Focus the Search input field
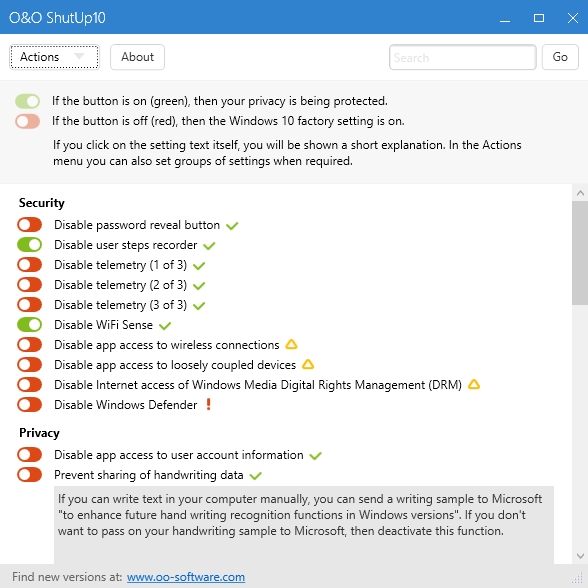 coord(463,57)
